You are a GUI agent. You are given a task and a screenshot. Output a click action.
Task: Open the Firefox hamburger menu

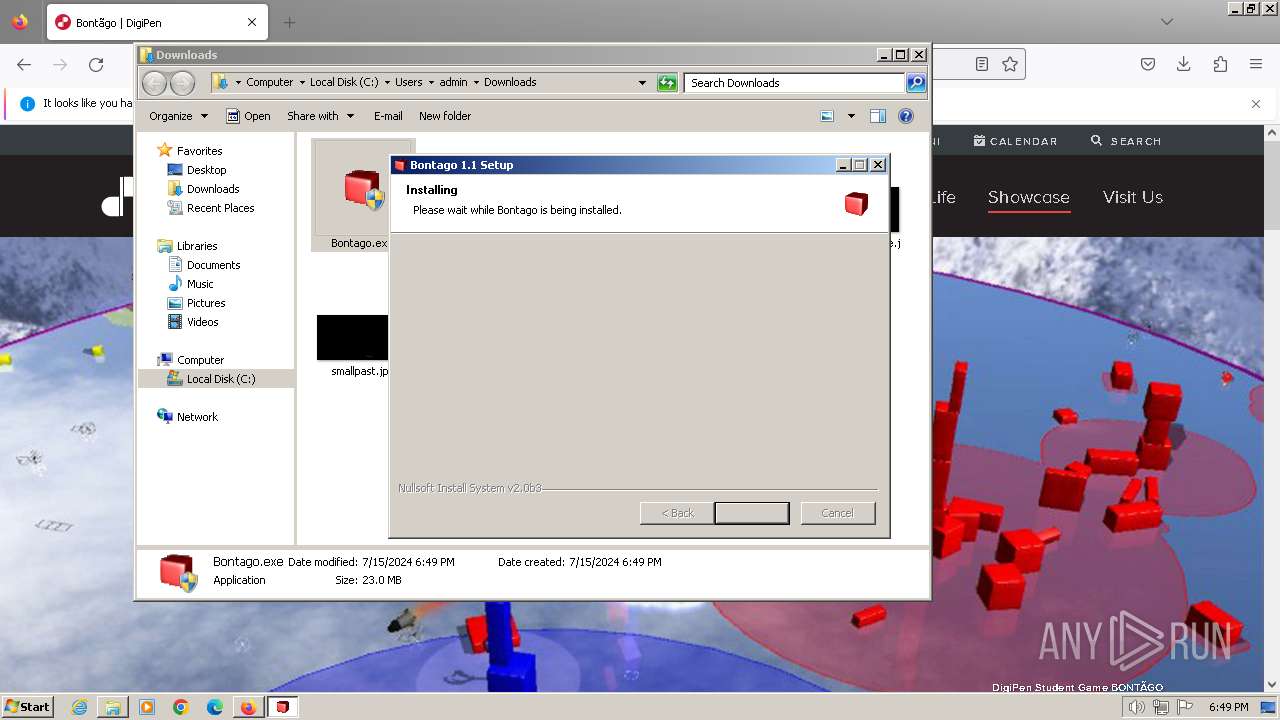1256,64
